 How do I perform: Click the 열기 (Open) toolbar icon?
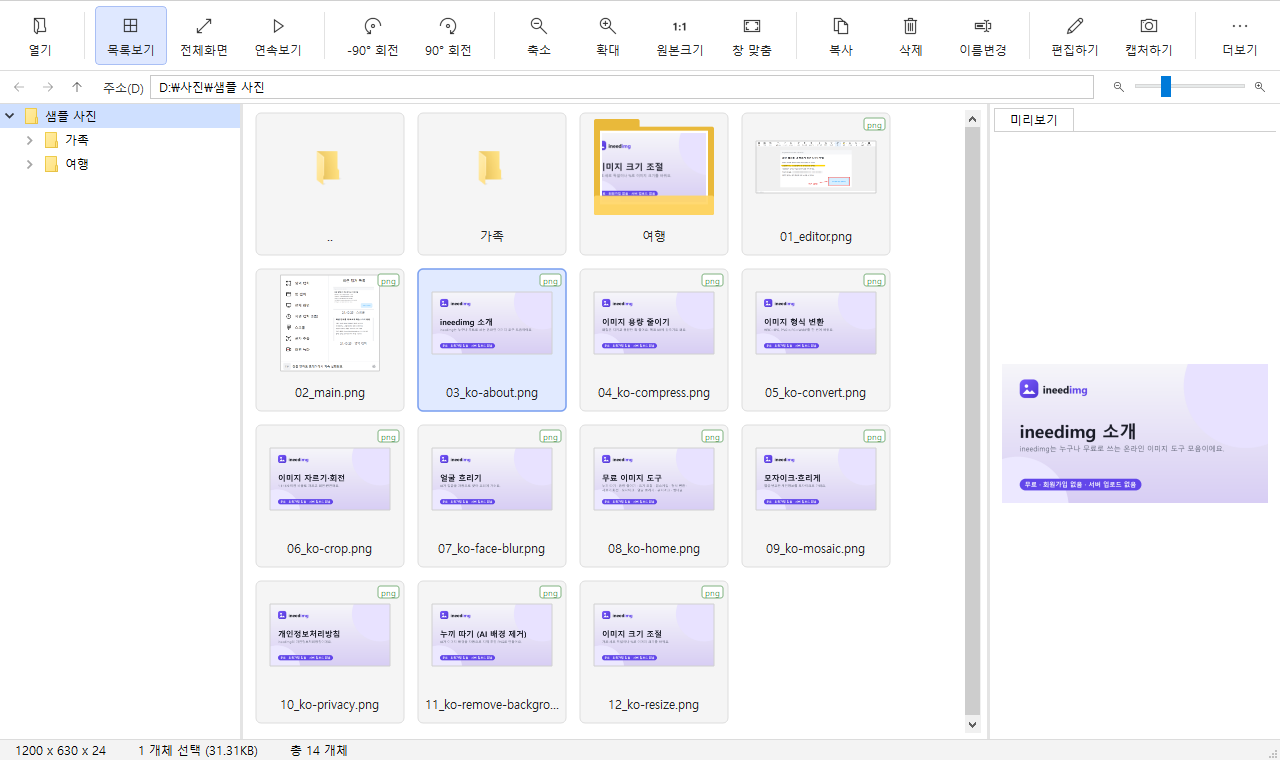40,26
